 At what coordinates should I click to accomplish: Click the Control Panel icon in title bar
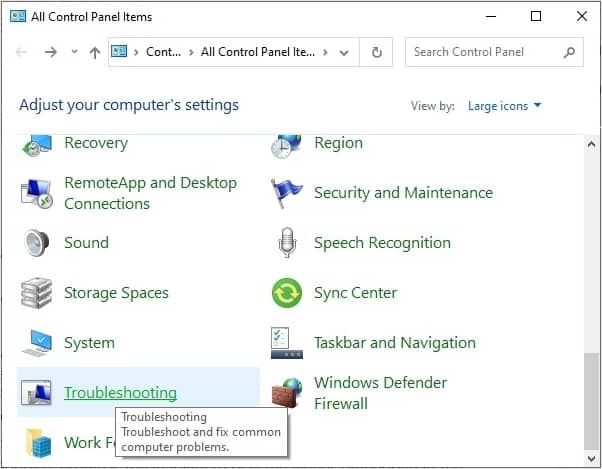(x=18, y=16)
